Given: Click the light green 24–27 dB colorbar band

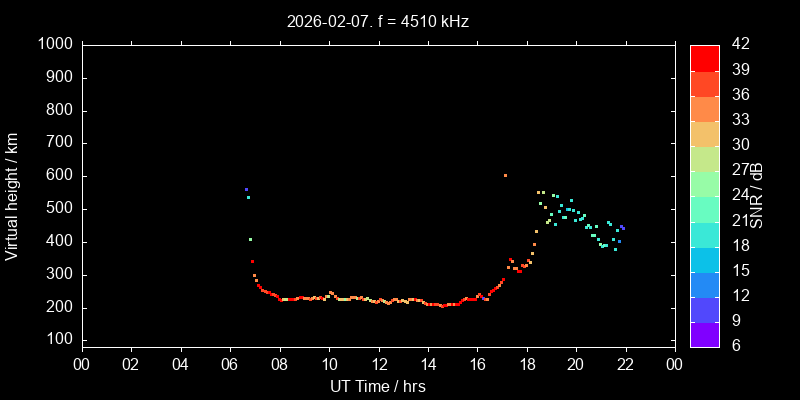Looking at the screenshot, I should pos(704,183).
